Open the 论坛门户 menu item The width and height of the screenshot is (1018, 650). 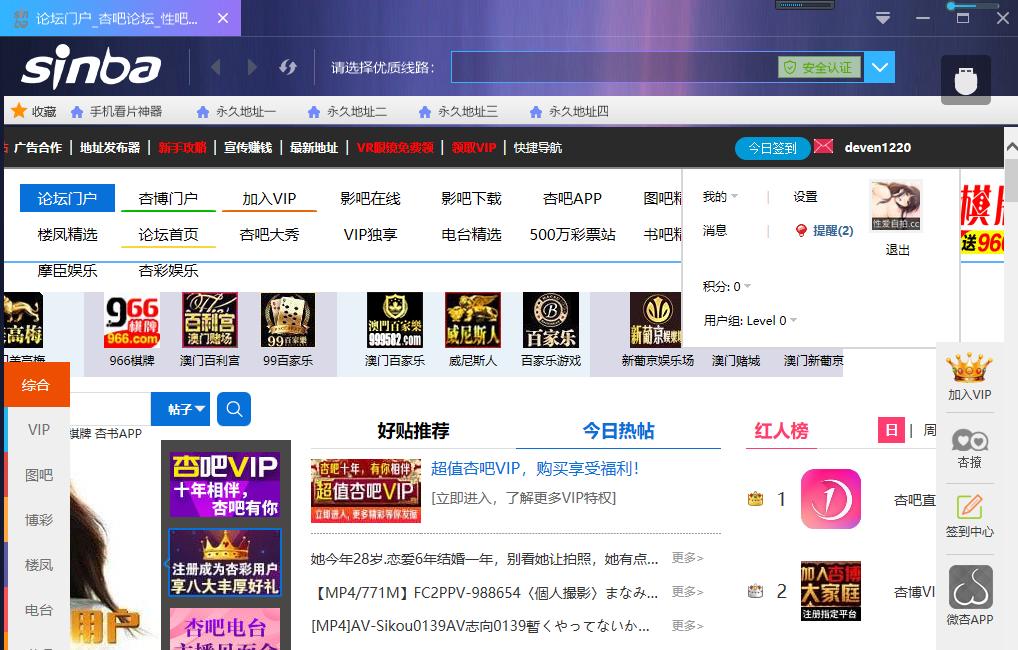pyautogui.click(x=68, y=198)
